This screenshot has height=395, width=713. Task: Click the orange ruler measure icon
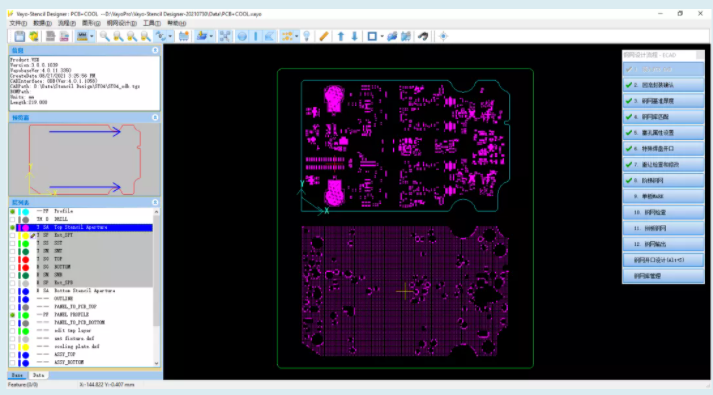pyautogui.click(x=324, y=36)
